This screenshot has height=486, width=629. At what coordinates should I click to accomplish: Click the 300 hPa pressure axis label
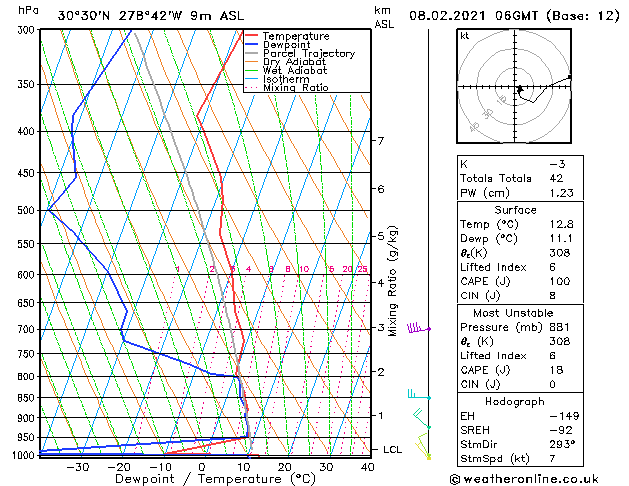28,30
